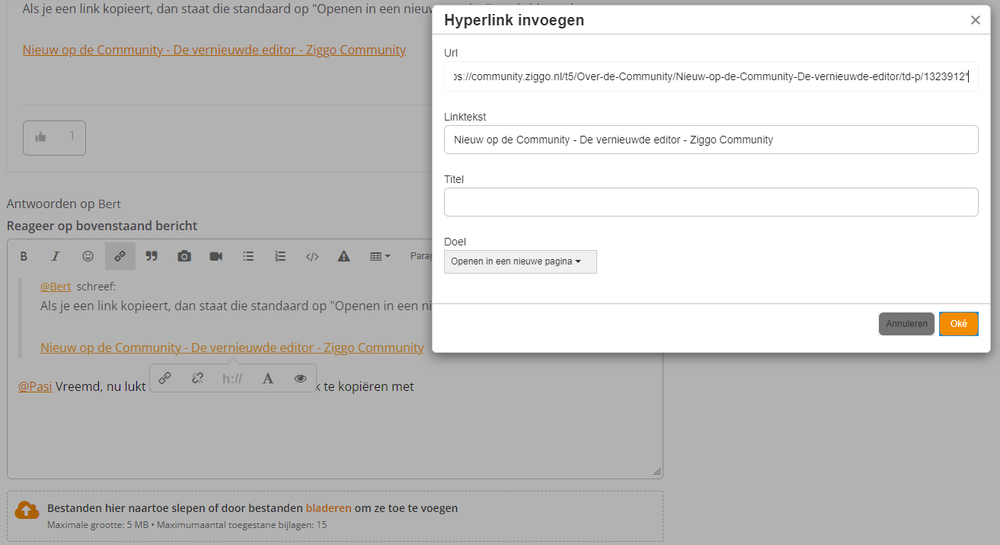
Task: Insert code sample with code icon
Action: [312, 256]
